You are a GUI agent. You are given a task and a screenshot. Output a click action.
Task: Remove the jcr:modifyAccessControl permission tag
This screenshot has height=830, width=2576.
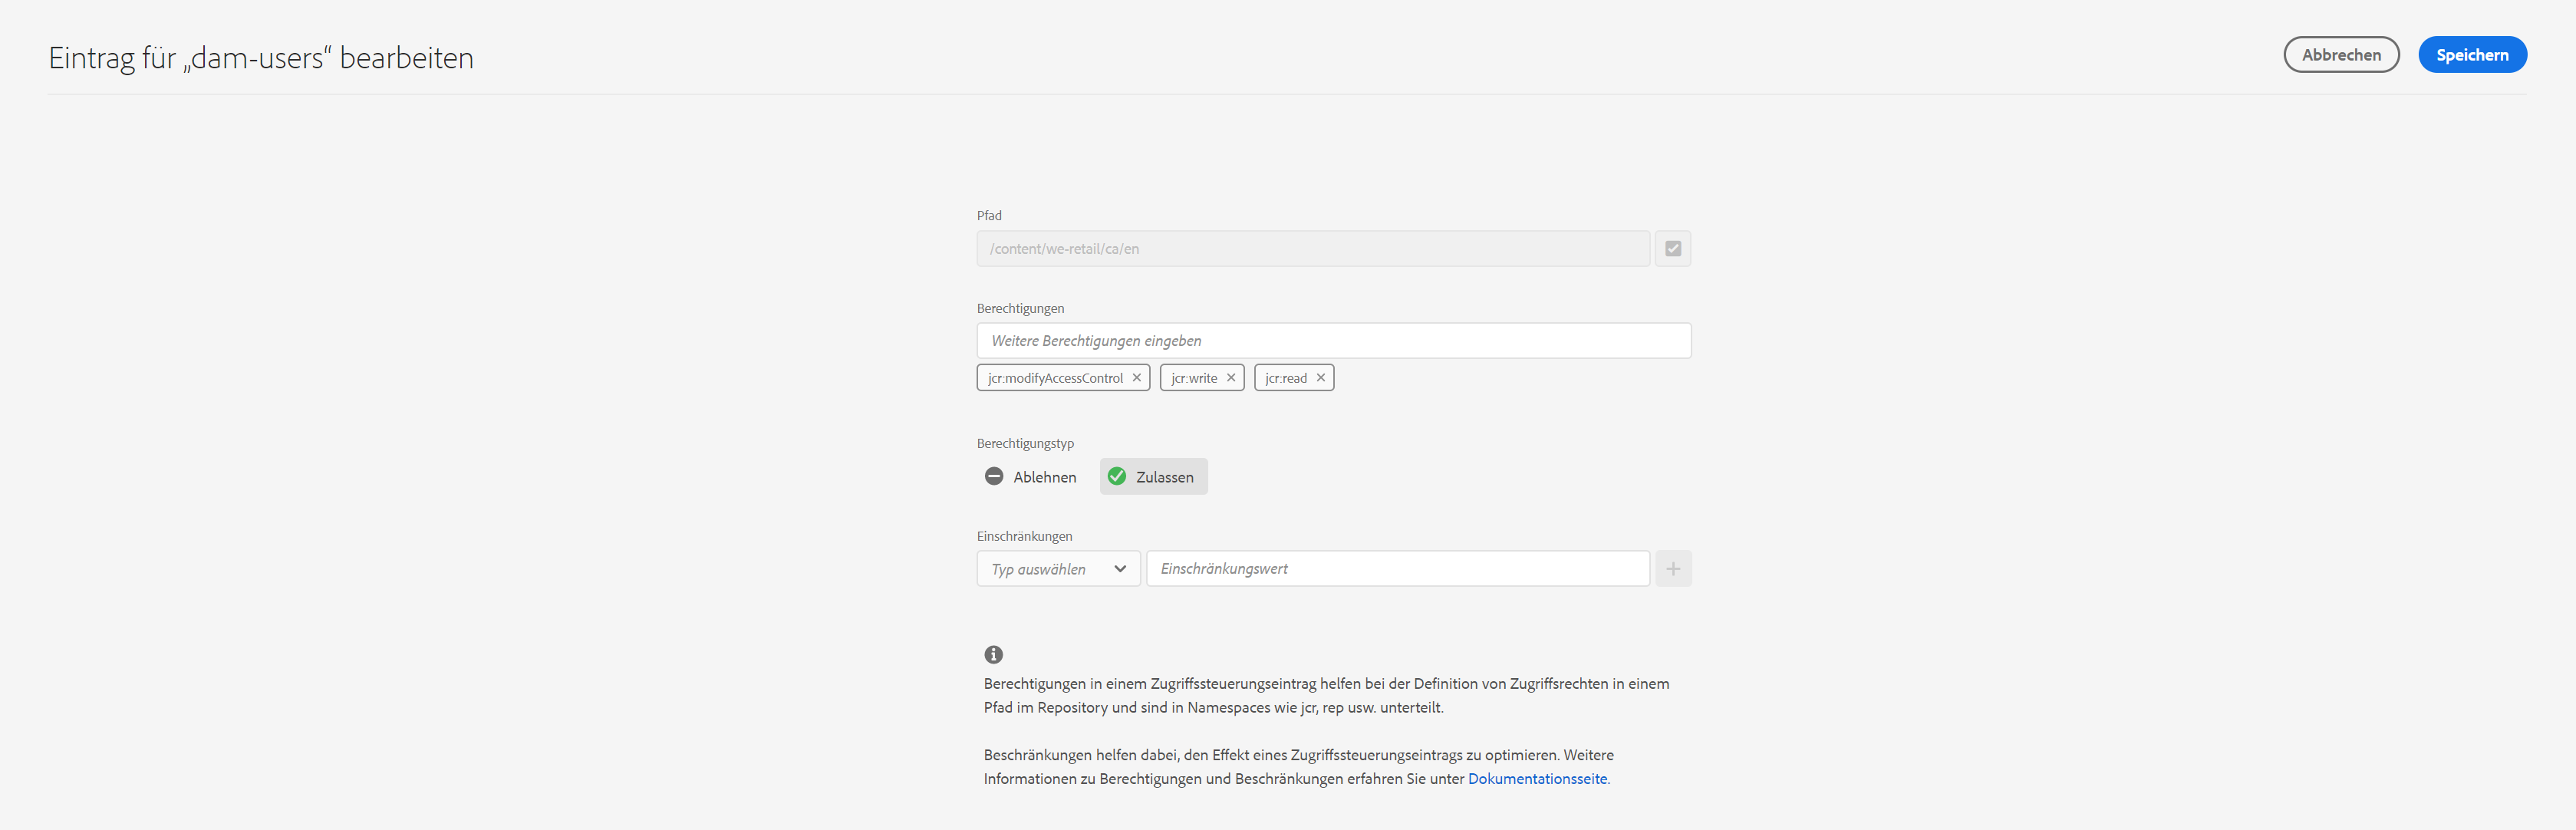click(1136, 378)
